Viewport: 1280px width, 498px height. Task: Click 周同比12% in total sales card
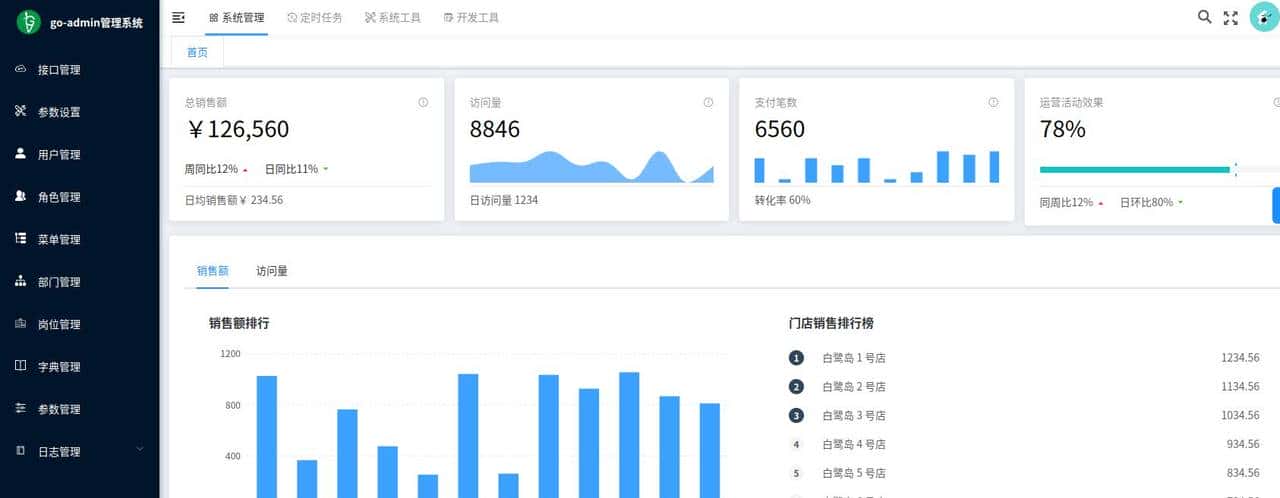point(212,169)
